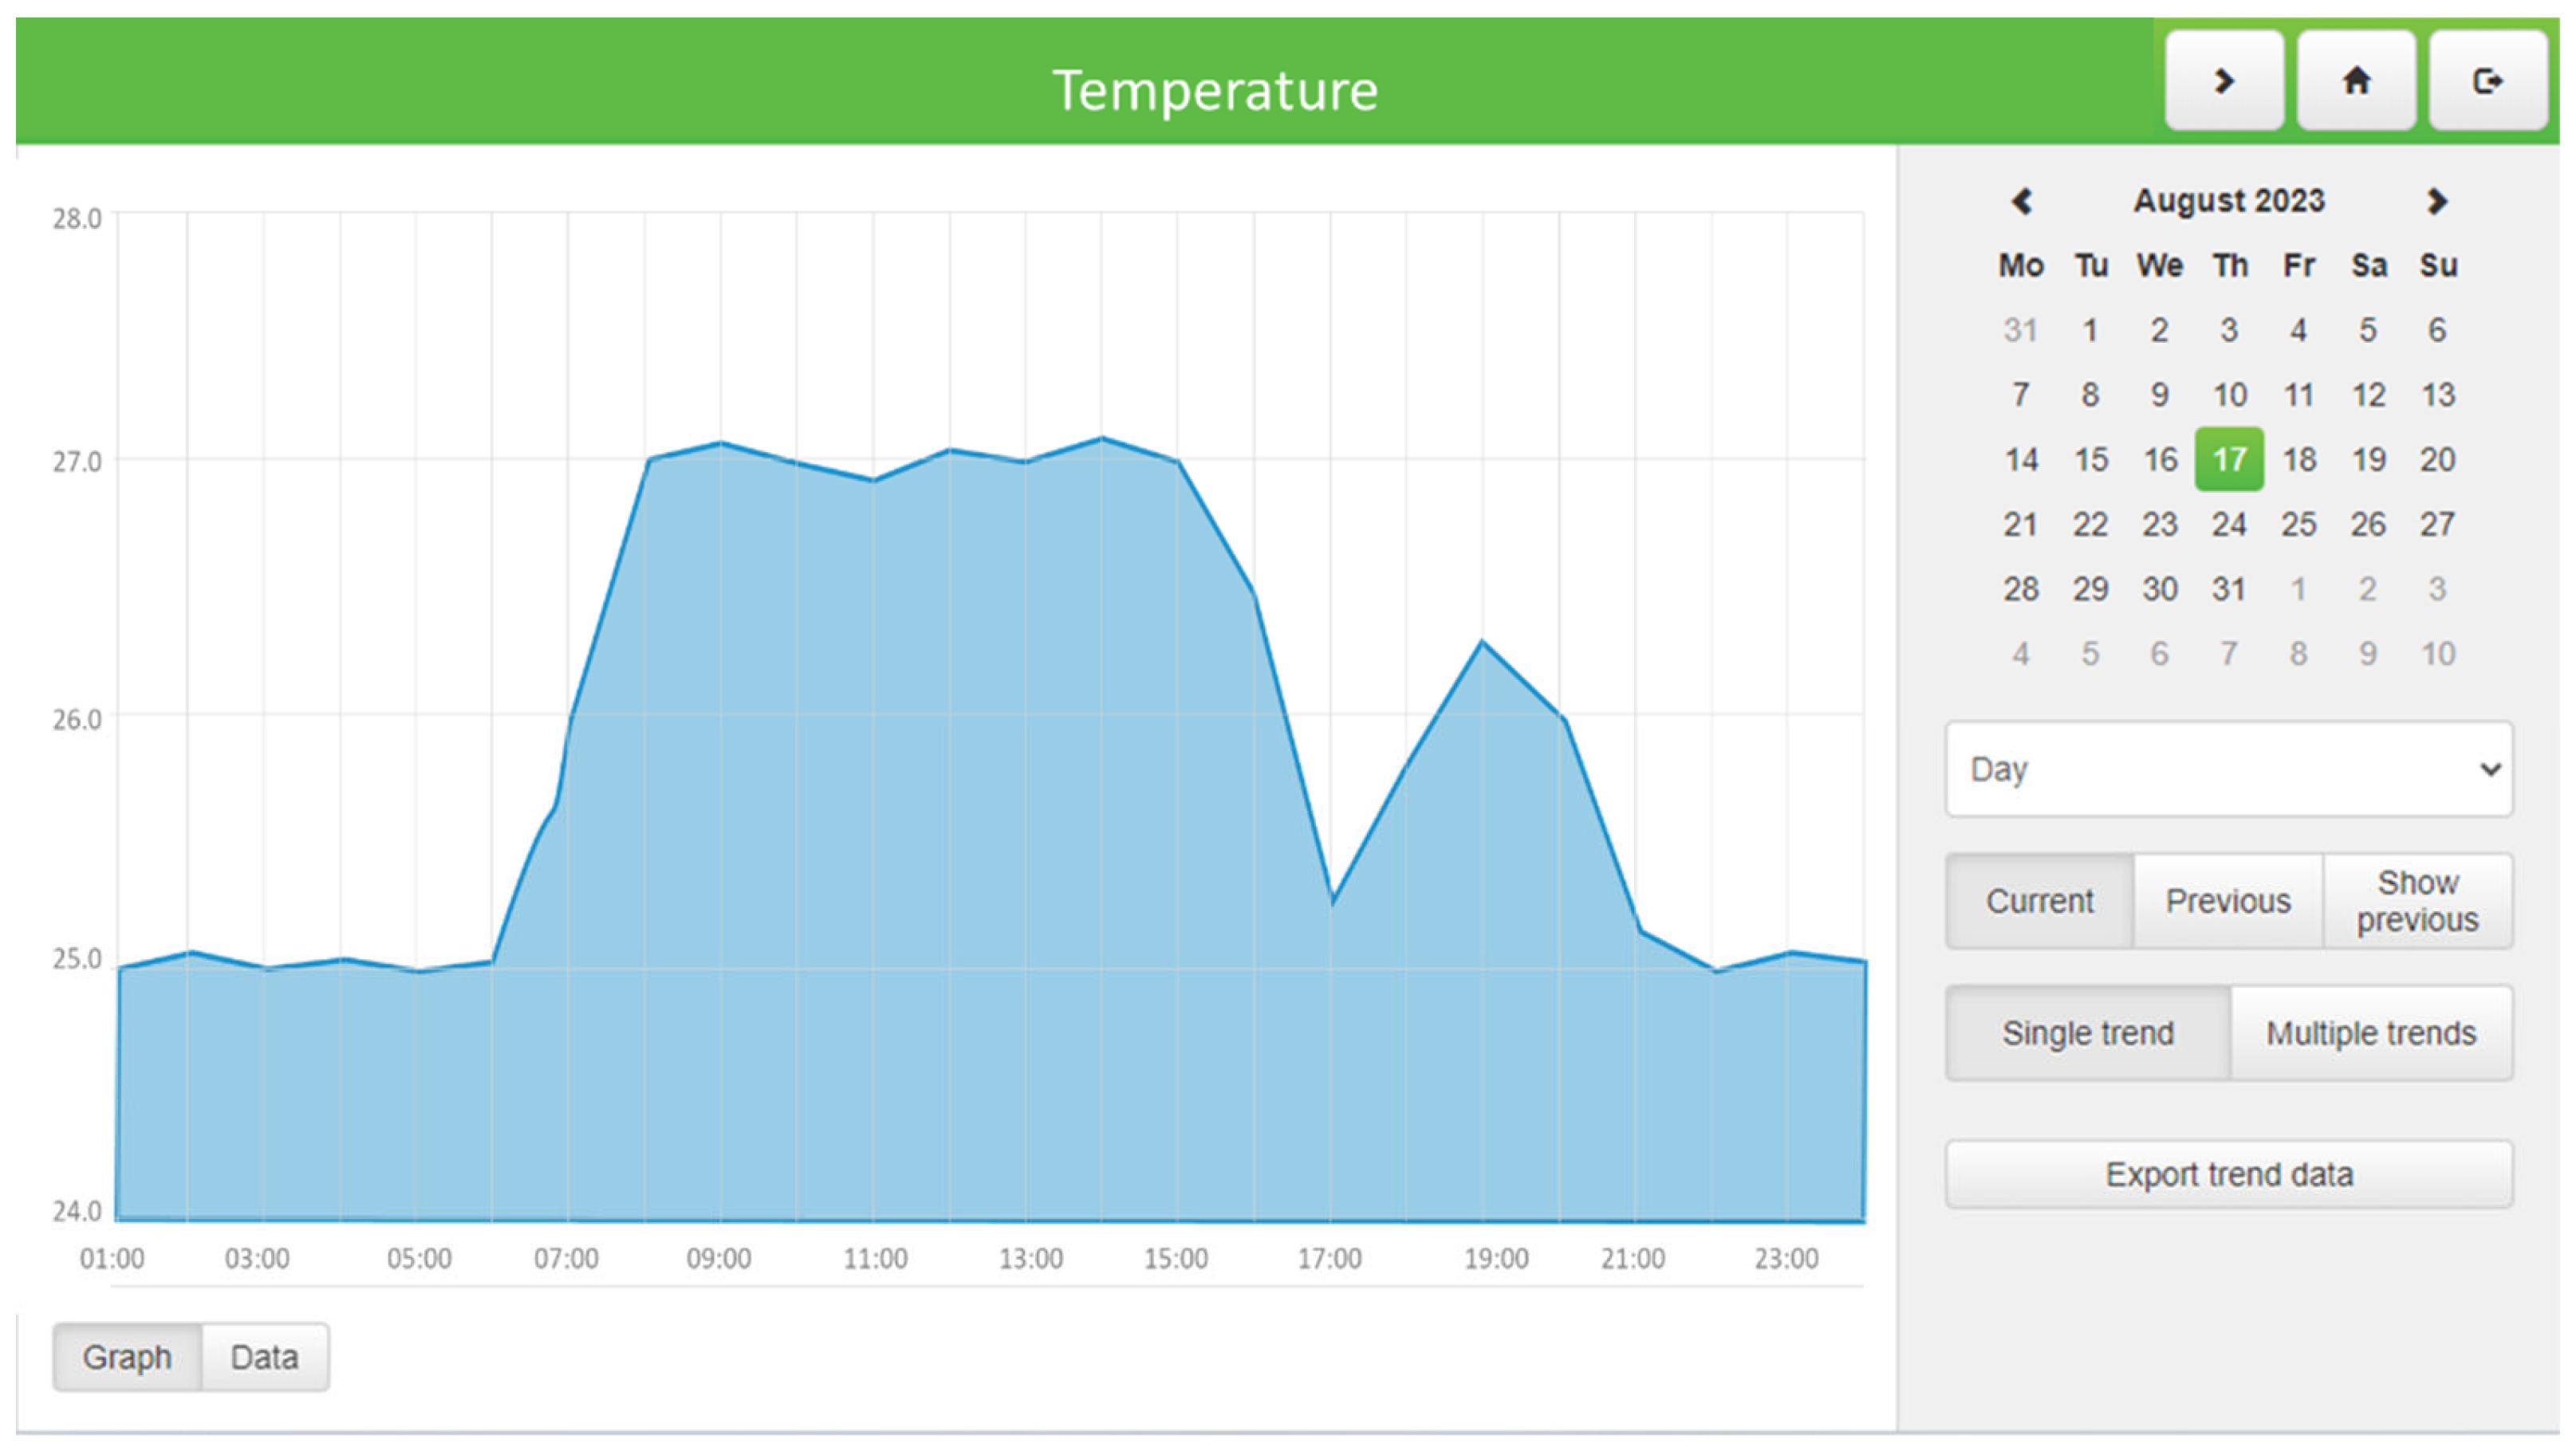
Task: Select August 31 in the calendar
Action: click(2229, 589)
